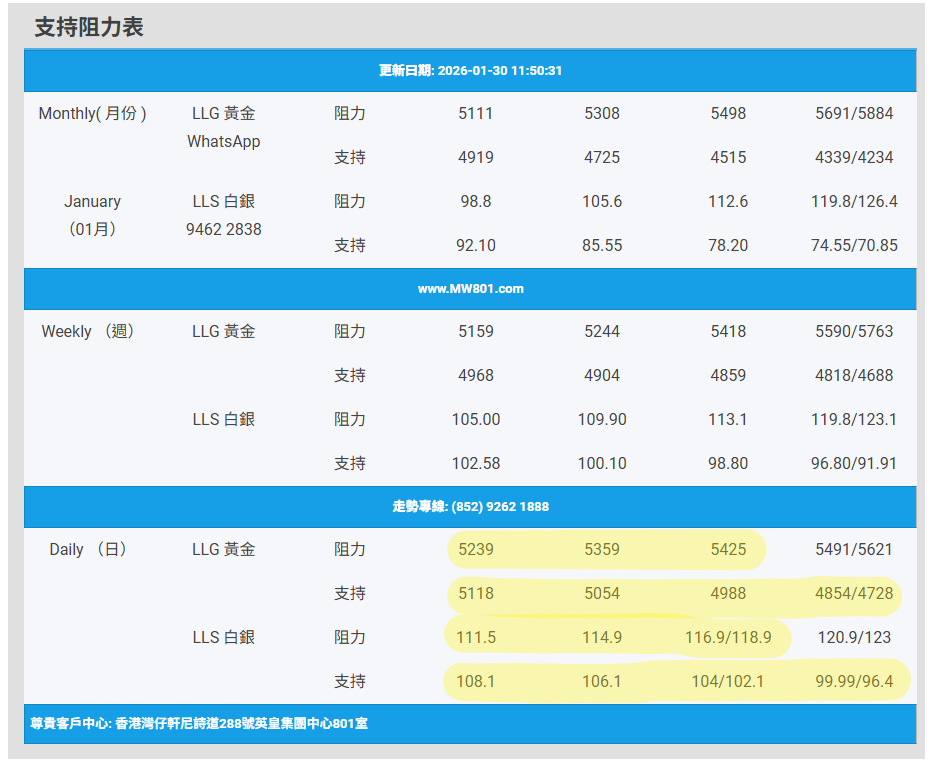Click monthly gold resistance value 5111

pos(476,114)
